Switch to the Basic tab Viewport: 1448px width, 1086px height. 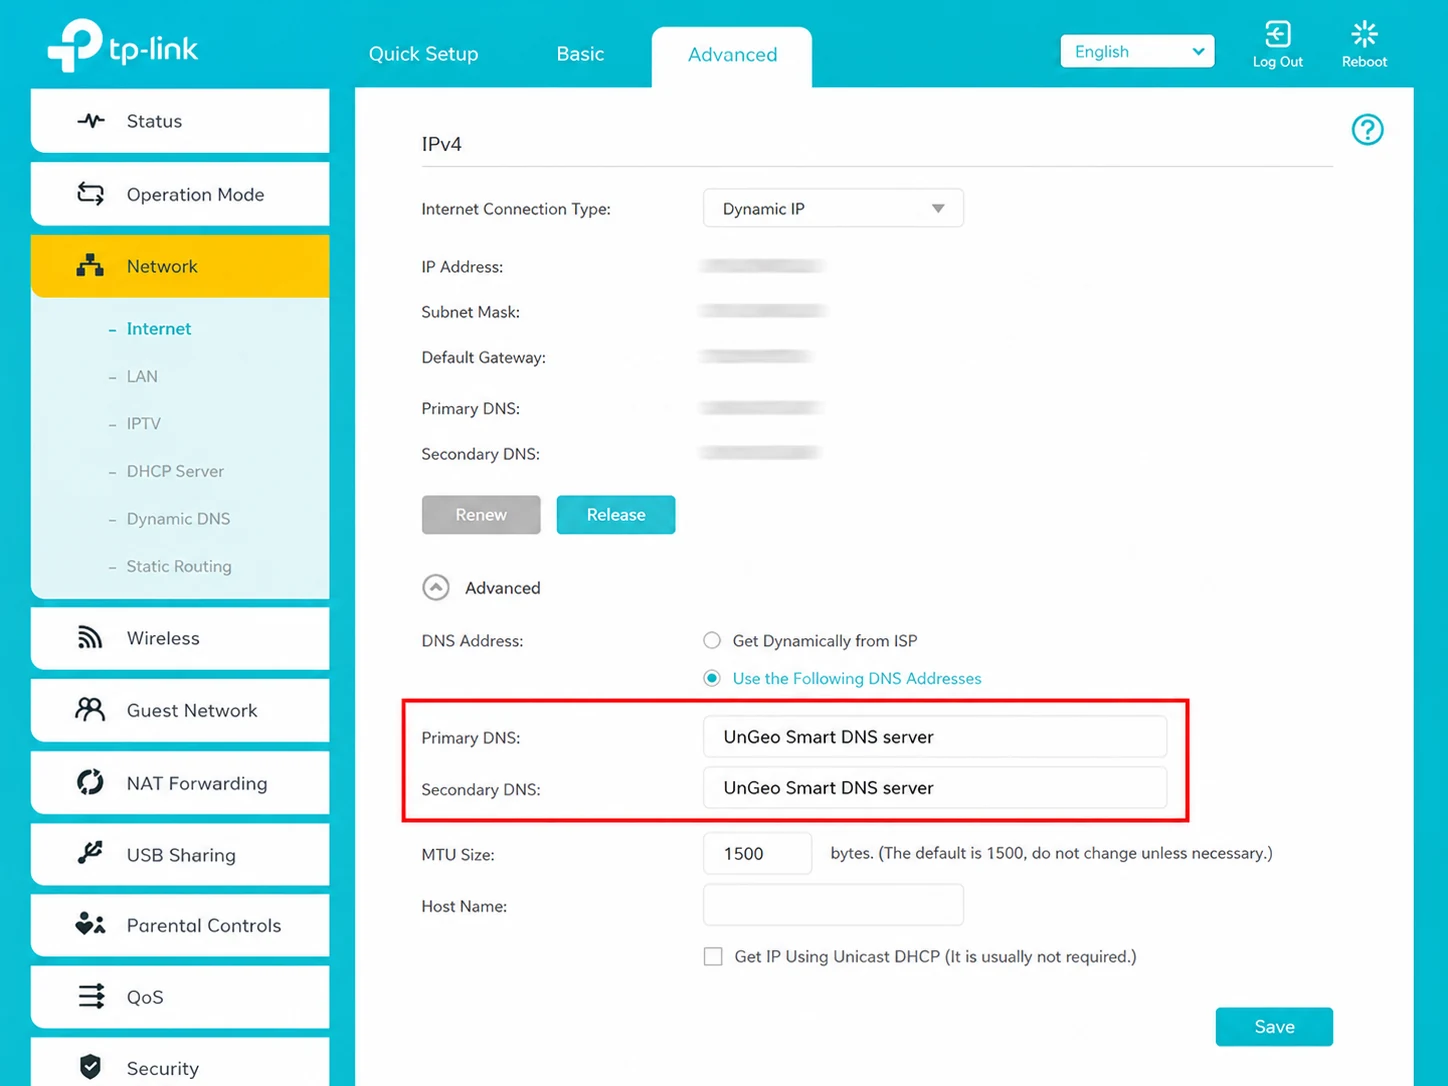tap(580, 54)
